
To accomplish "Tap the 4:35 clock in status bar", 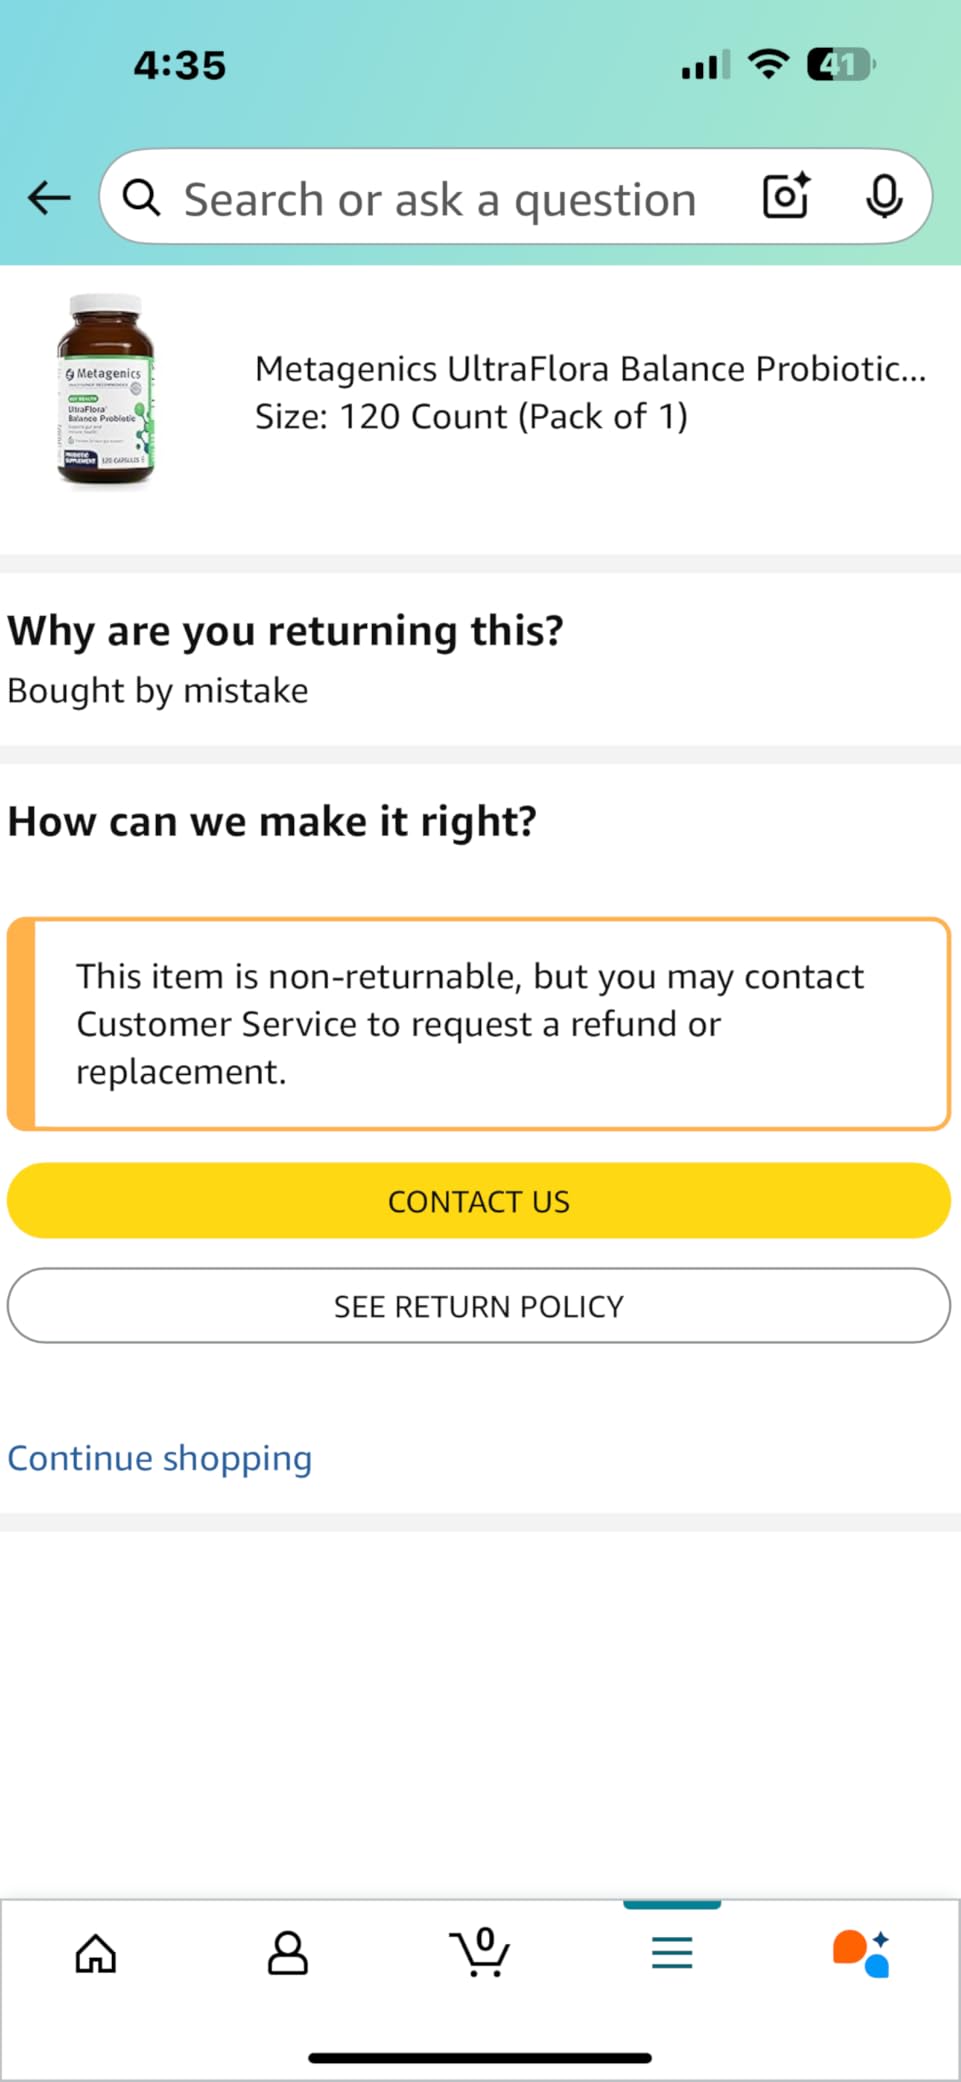I will (180, 65).
